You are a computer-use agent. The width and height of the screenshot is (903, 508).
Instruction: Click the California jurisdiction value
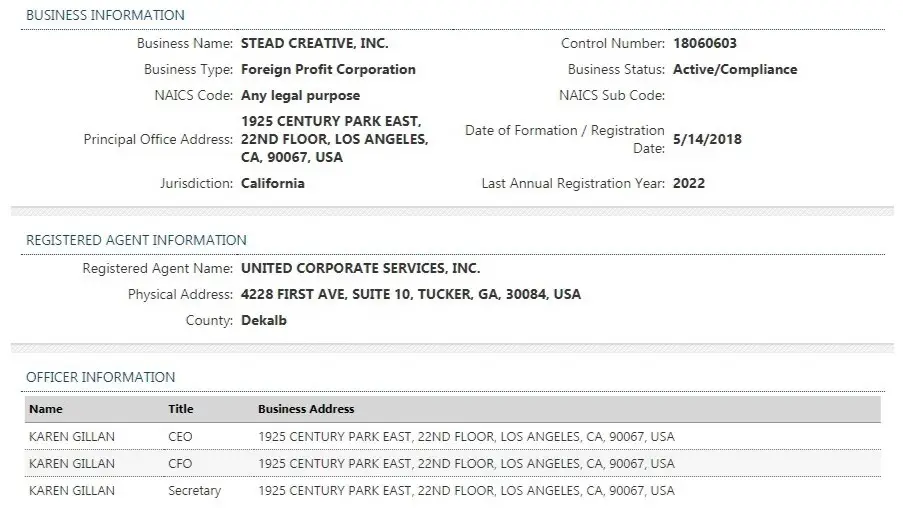pos(273,183)
